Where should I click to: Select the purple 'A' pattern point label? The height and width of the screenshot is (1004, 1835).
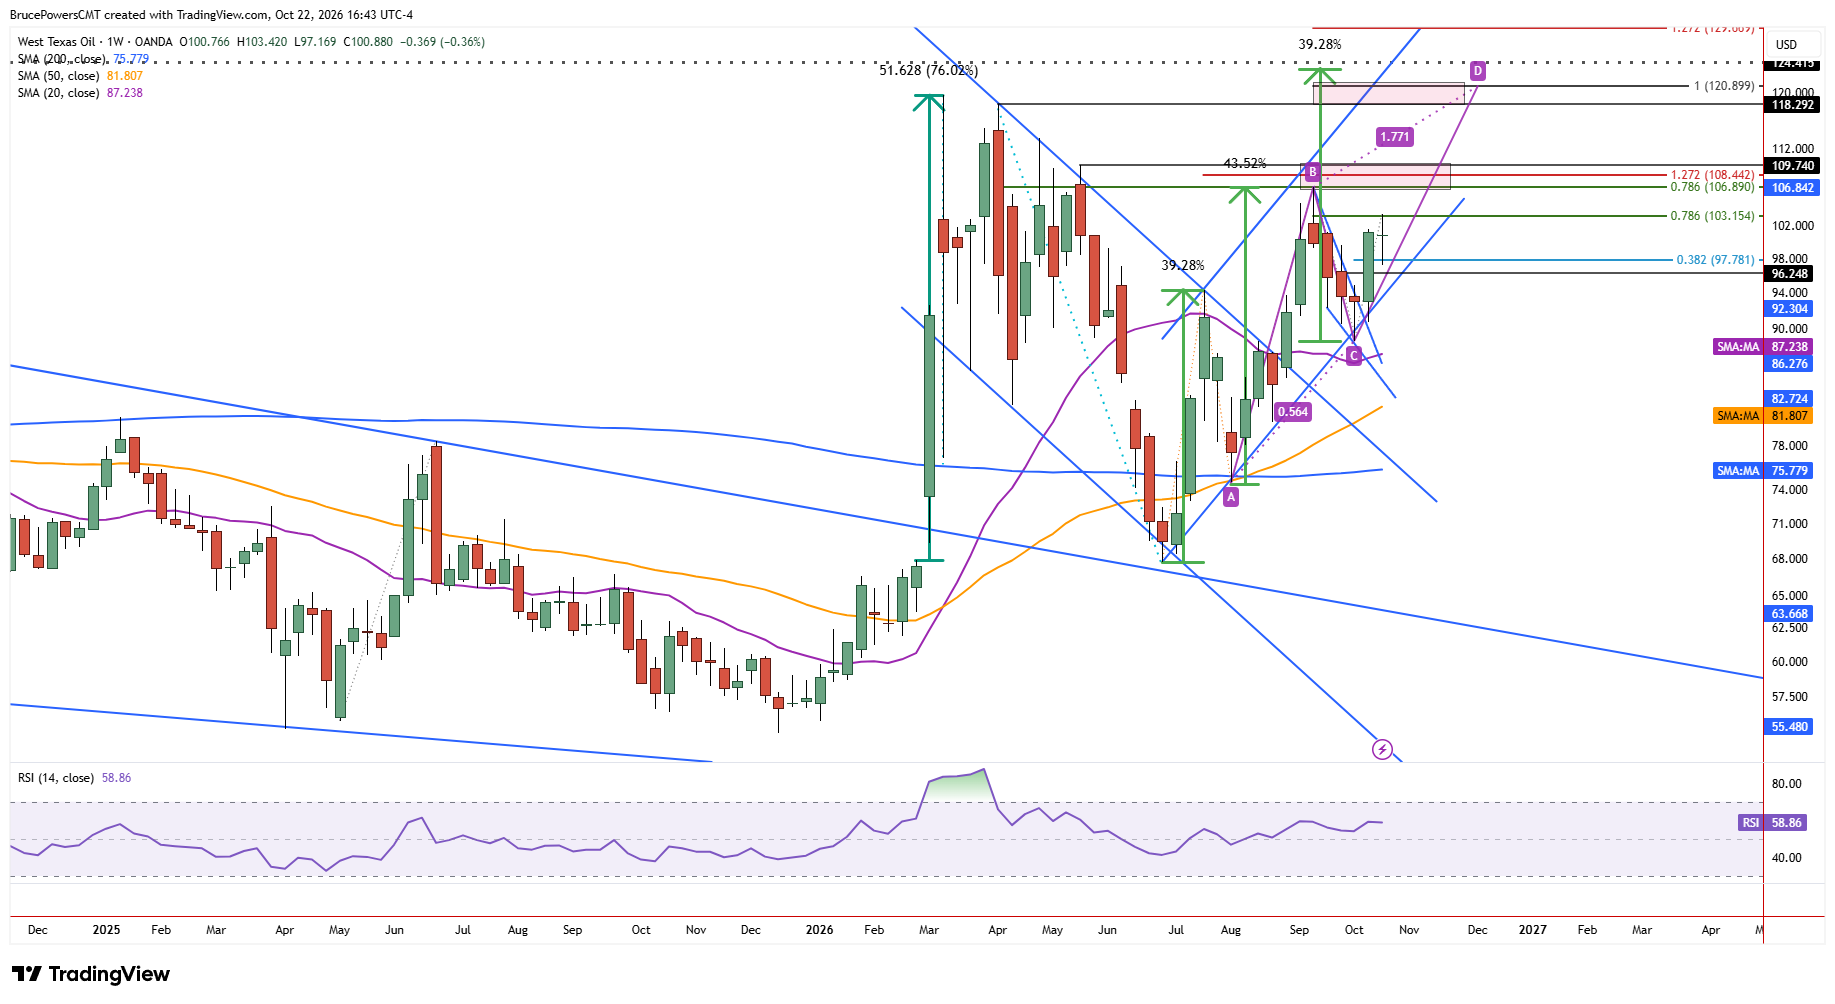pos(1231,497)
